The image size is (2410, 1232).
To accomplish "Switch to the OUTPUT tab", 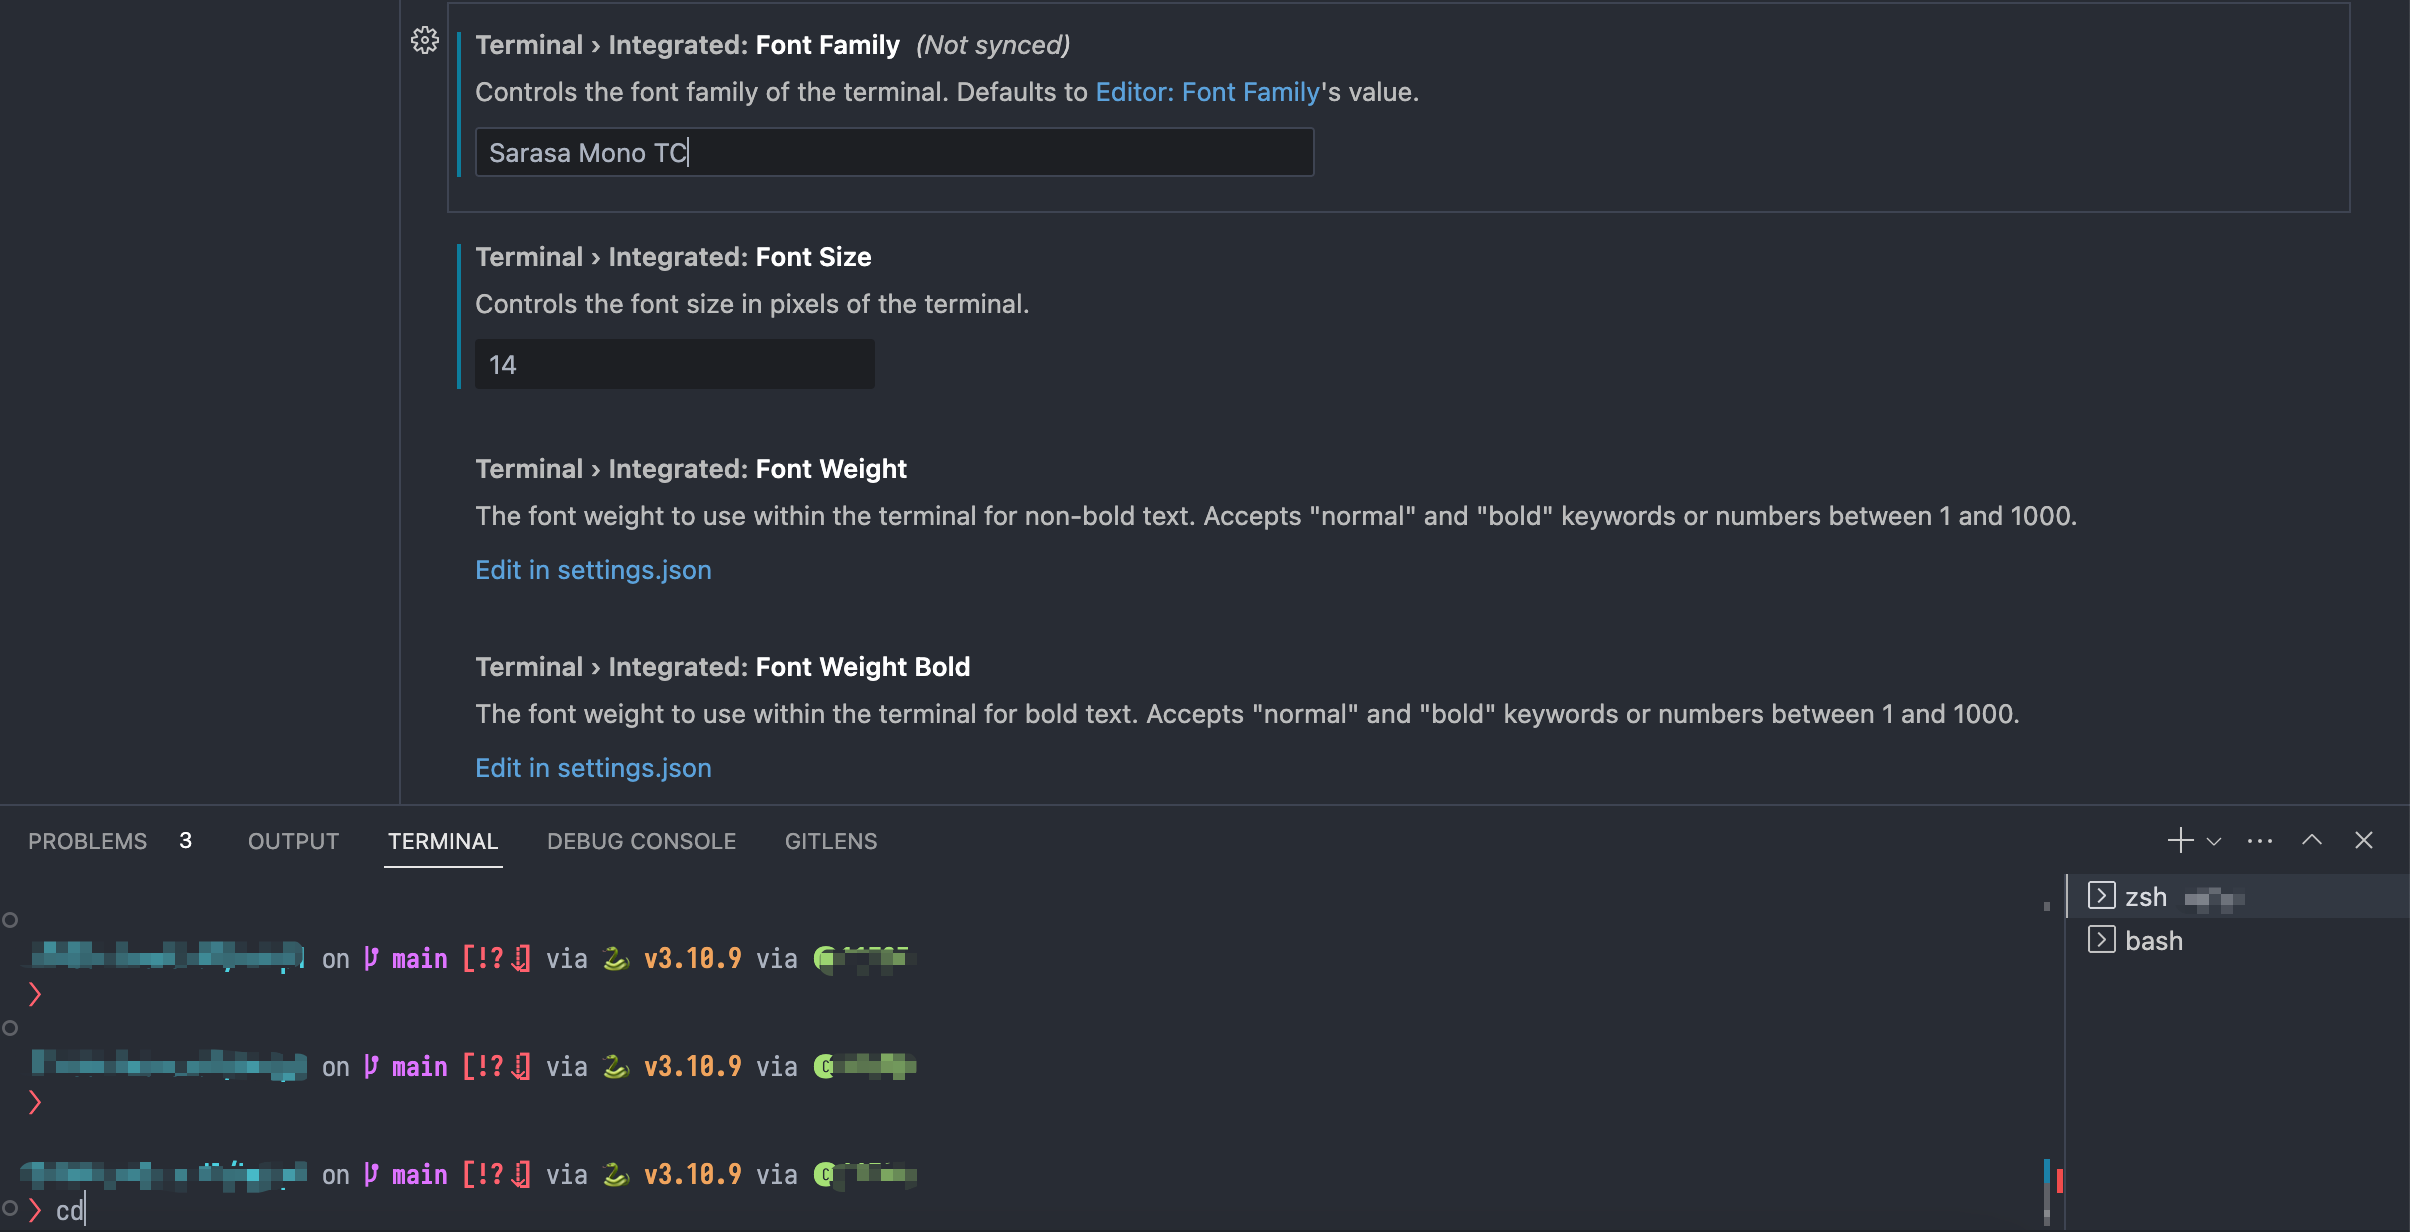I will (x=292, y=841).
